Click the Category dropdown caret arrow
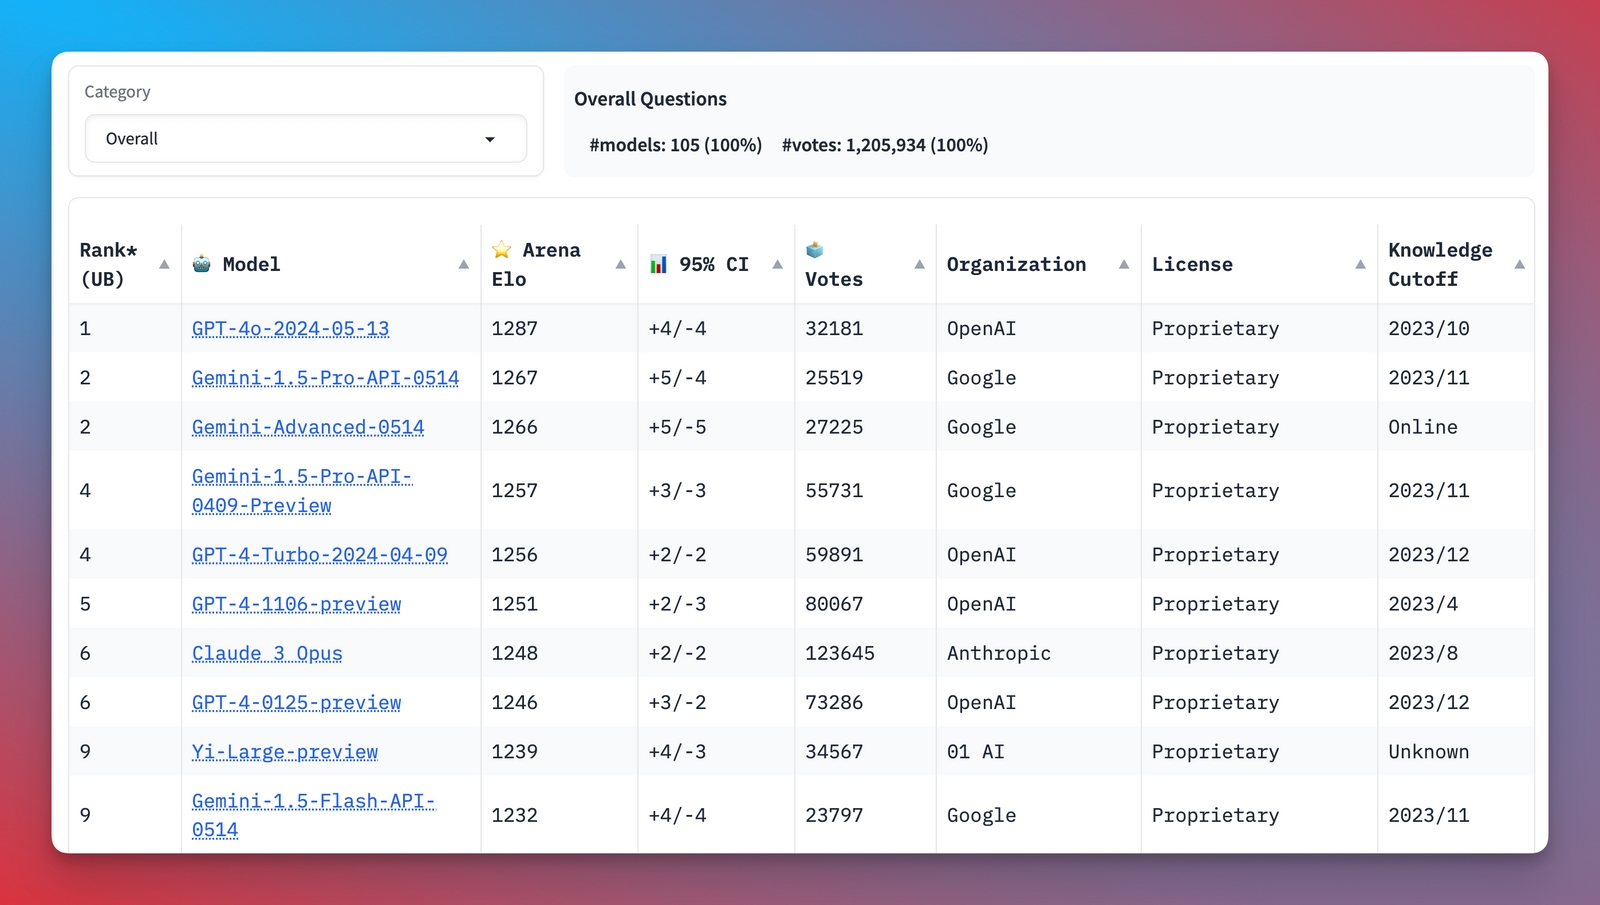The width and height of the screenshot is (1600, 905). pyautogui.click(x=490, y=139)
